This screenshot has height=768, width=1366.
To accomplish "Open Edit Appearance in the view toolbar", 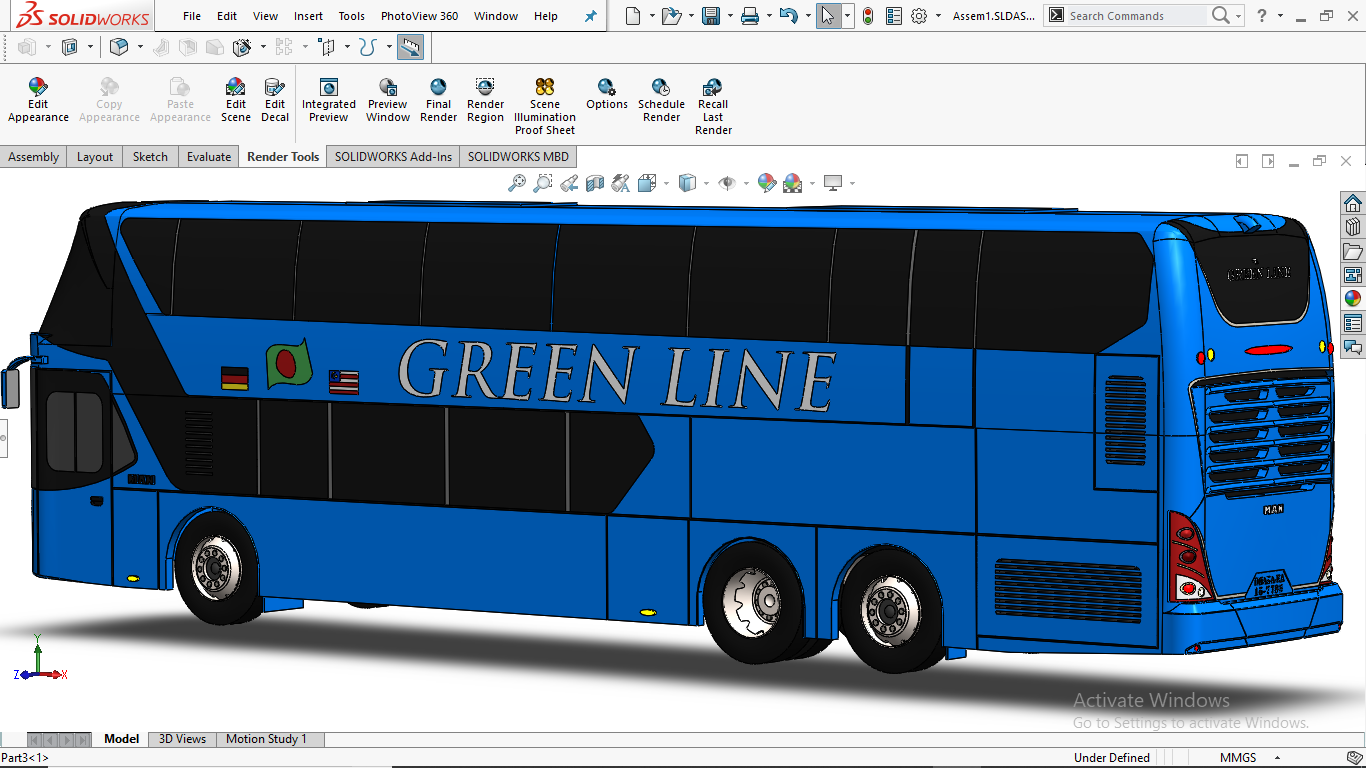I will [x=767, y=183].
